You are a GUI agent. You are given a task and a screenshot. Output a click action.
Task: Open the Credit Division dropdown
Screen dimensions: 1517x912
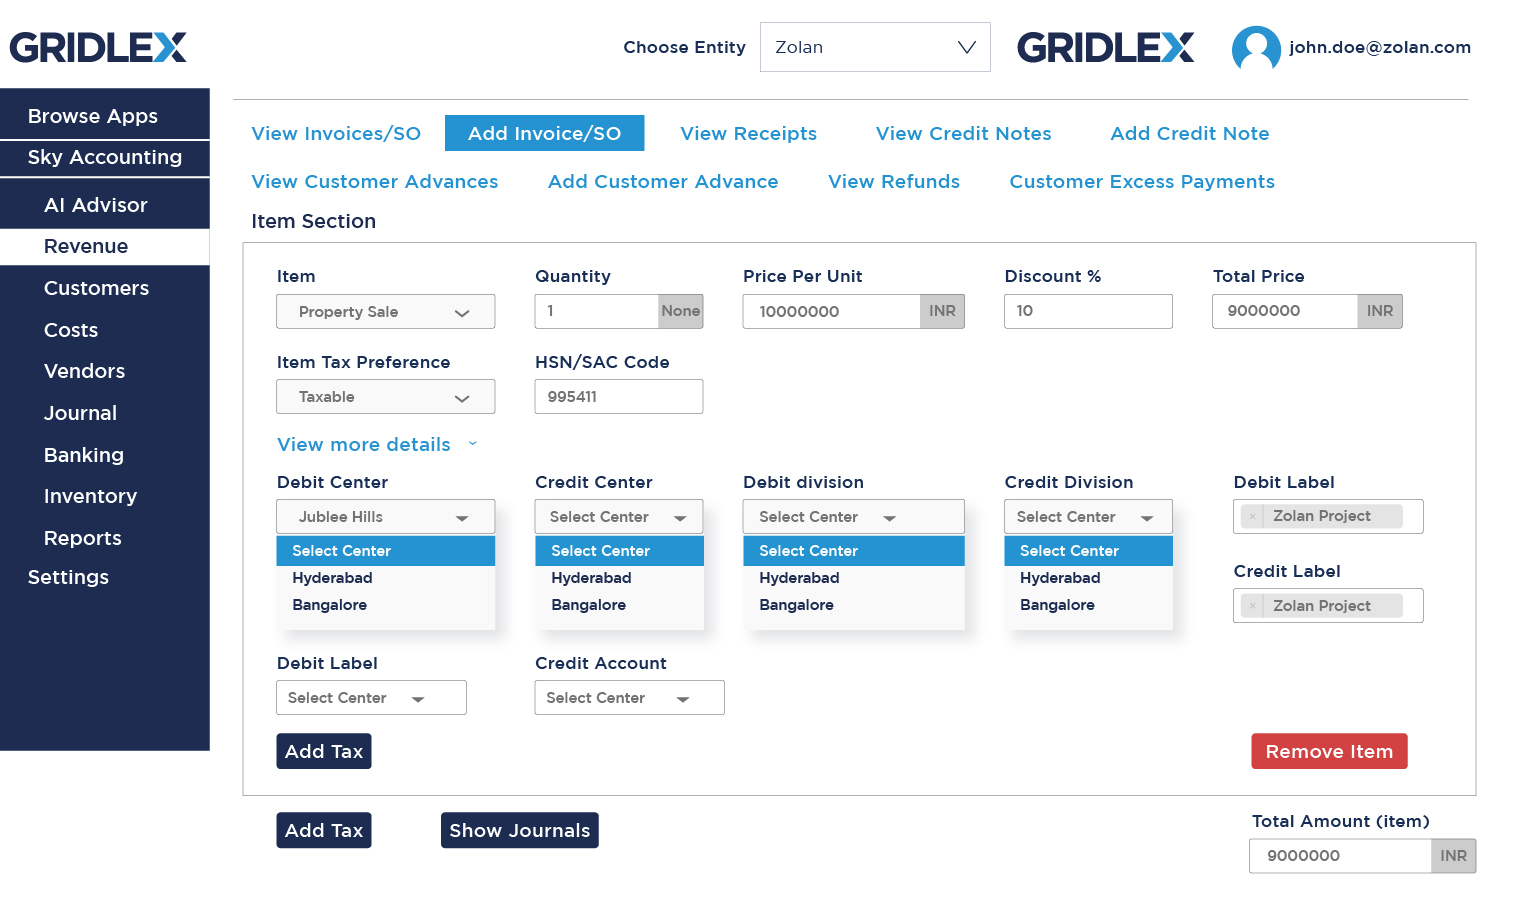tap(1088, 517)
